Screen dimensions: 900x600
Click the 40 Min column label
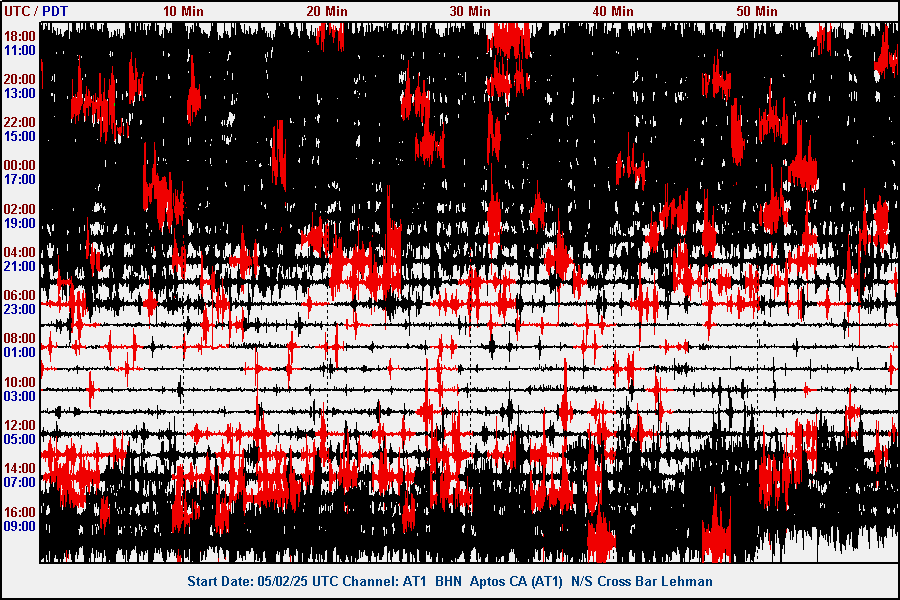click(x=613, y=11)
